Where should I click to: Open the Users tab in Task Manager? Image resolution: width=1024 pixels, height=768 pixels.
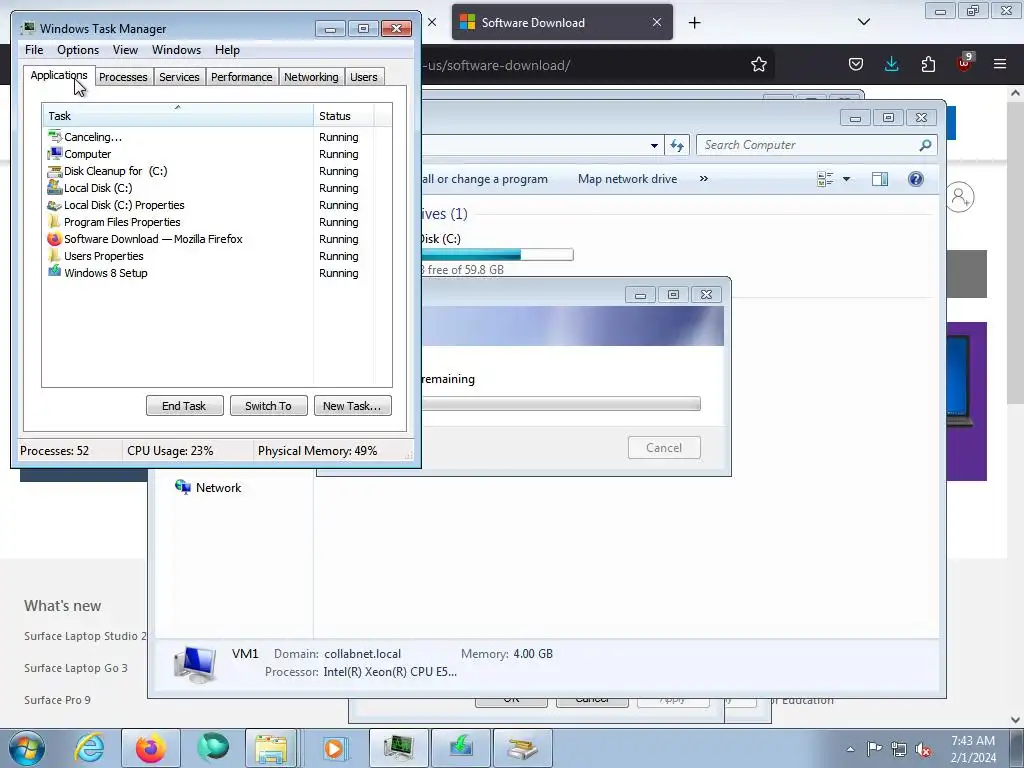pos(364,77)
